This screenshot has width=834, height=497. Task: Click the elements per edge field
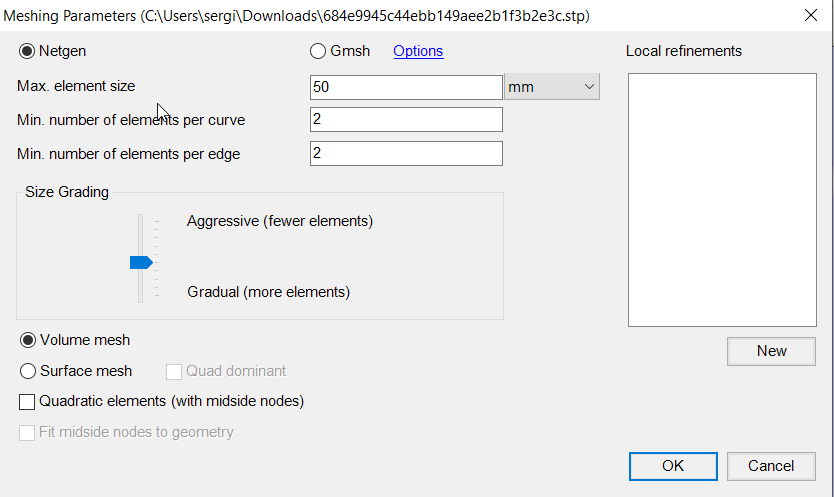pos(406,153)
